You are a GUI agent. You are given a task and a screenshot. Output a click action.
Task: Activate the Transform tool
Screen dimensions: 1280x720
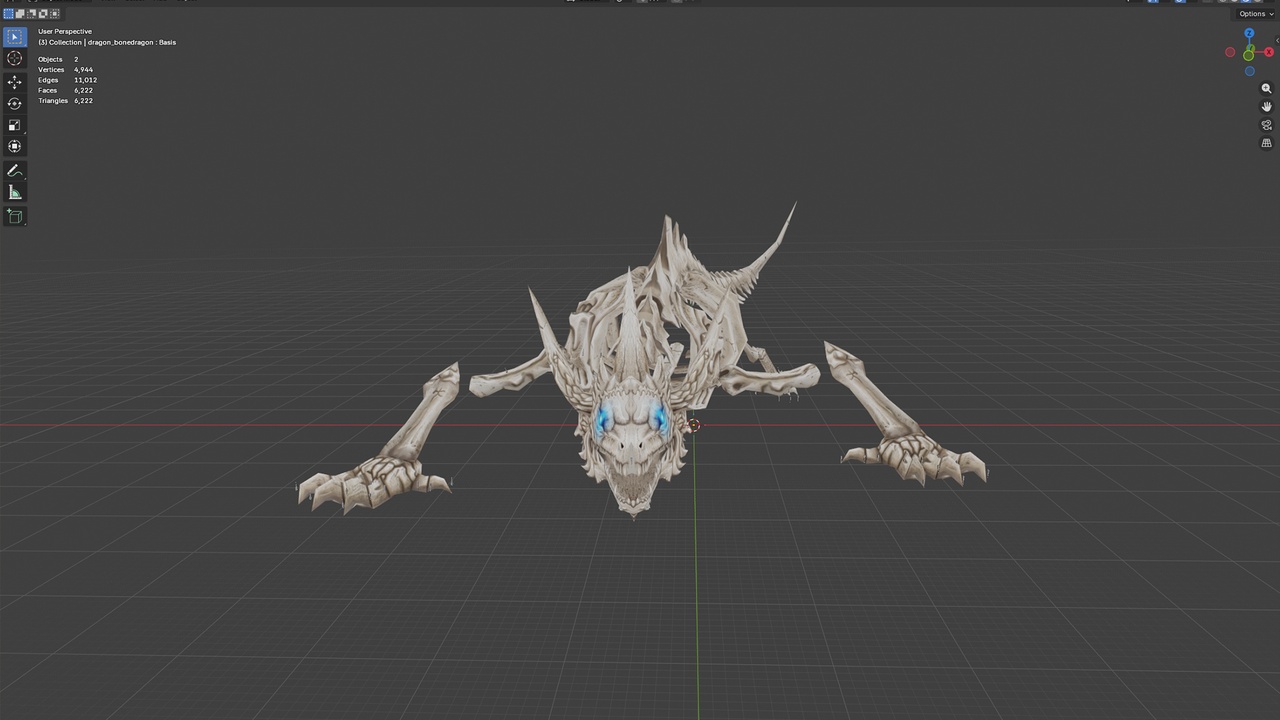14,147
